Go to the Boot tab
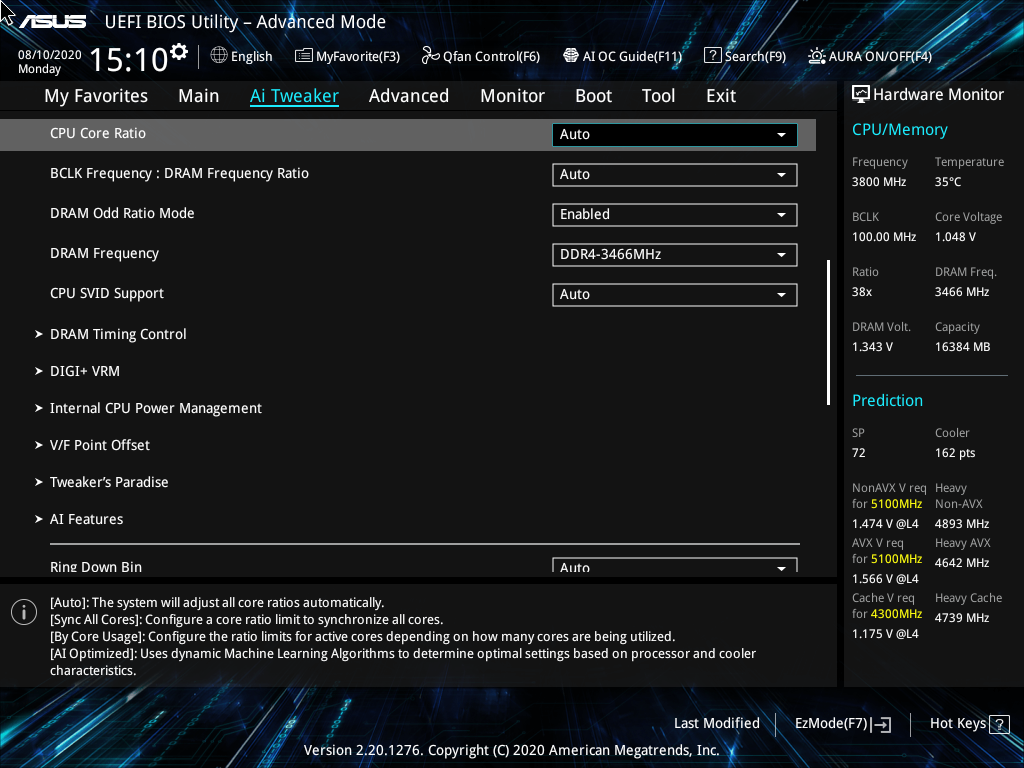 click(594, 96)
